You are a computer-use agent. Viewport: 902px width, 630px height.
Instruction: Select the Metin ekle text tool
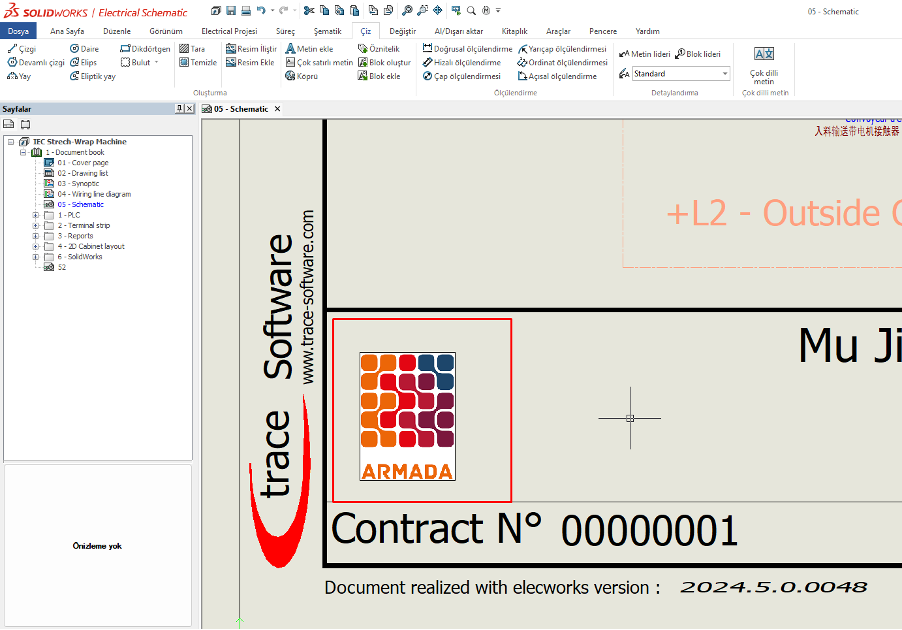[x=309, y=49]
